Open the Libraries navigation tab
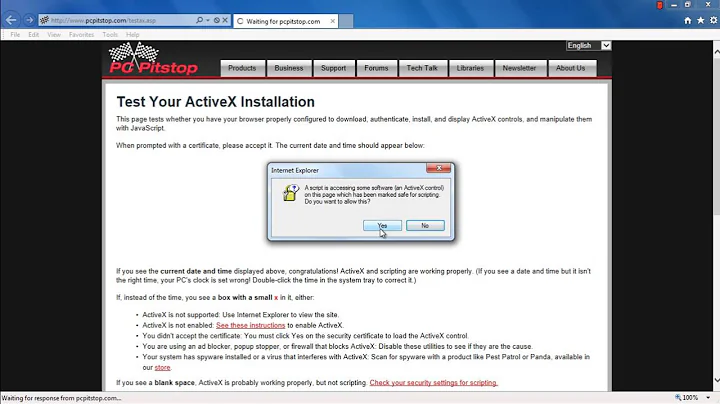Screen dimensions: 720x404 click(x=470, y=68)
